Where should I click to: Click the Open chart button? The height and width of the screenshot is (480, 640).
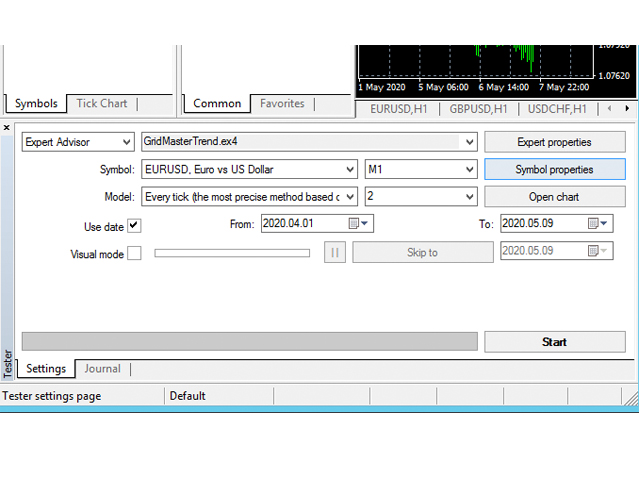pos(555,197)
